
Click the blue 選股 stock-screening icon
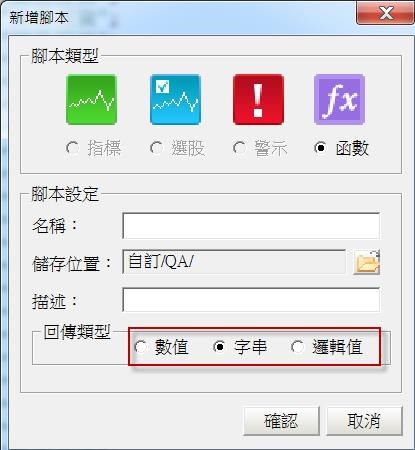175,100
